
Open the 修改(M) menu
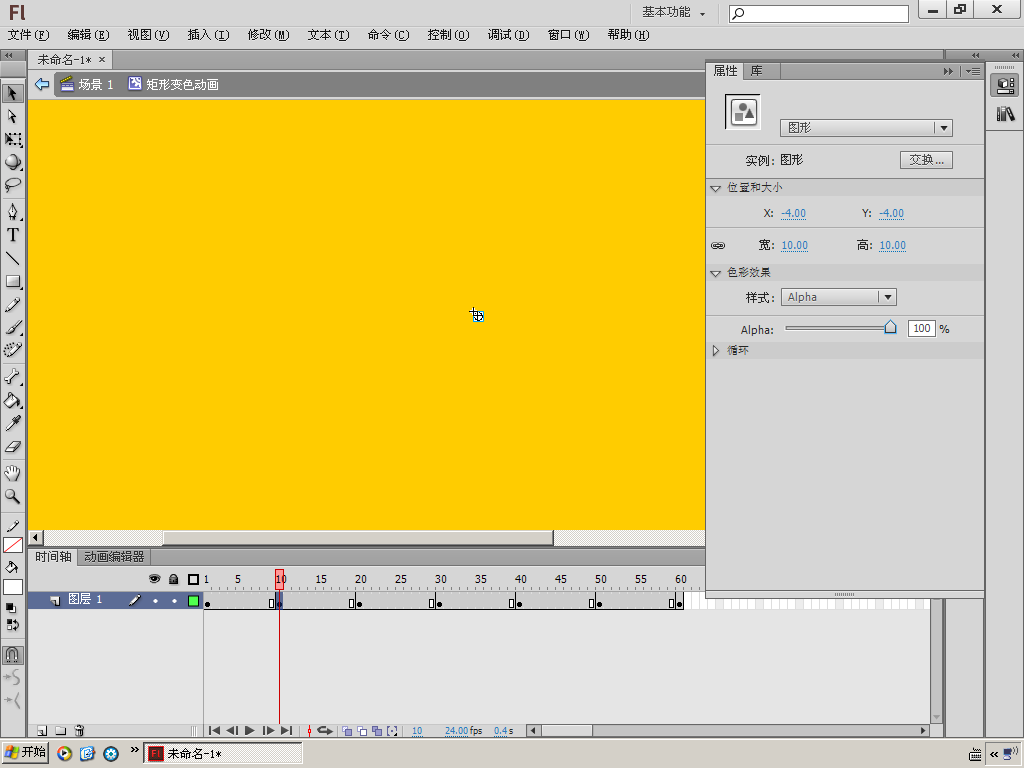click(268, 35)
